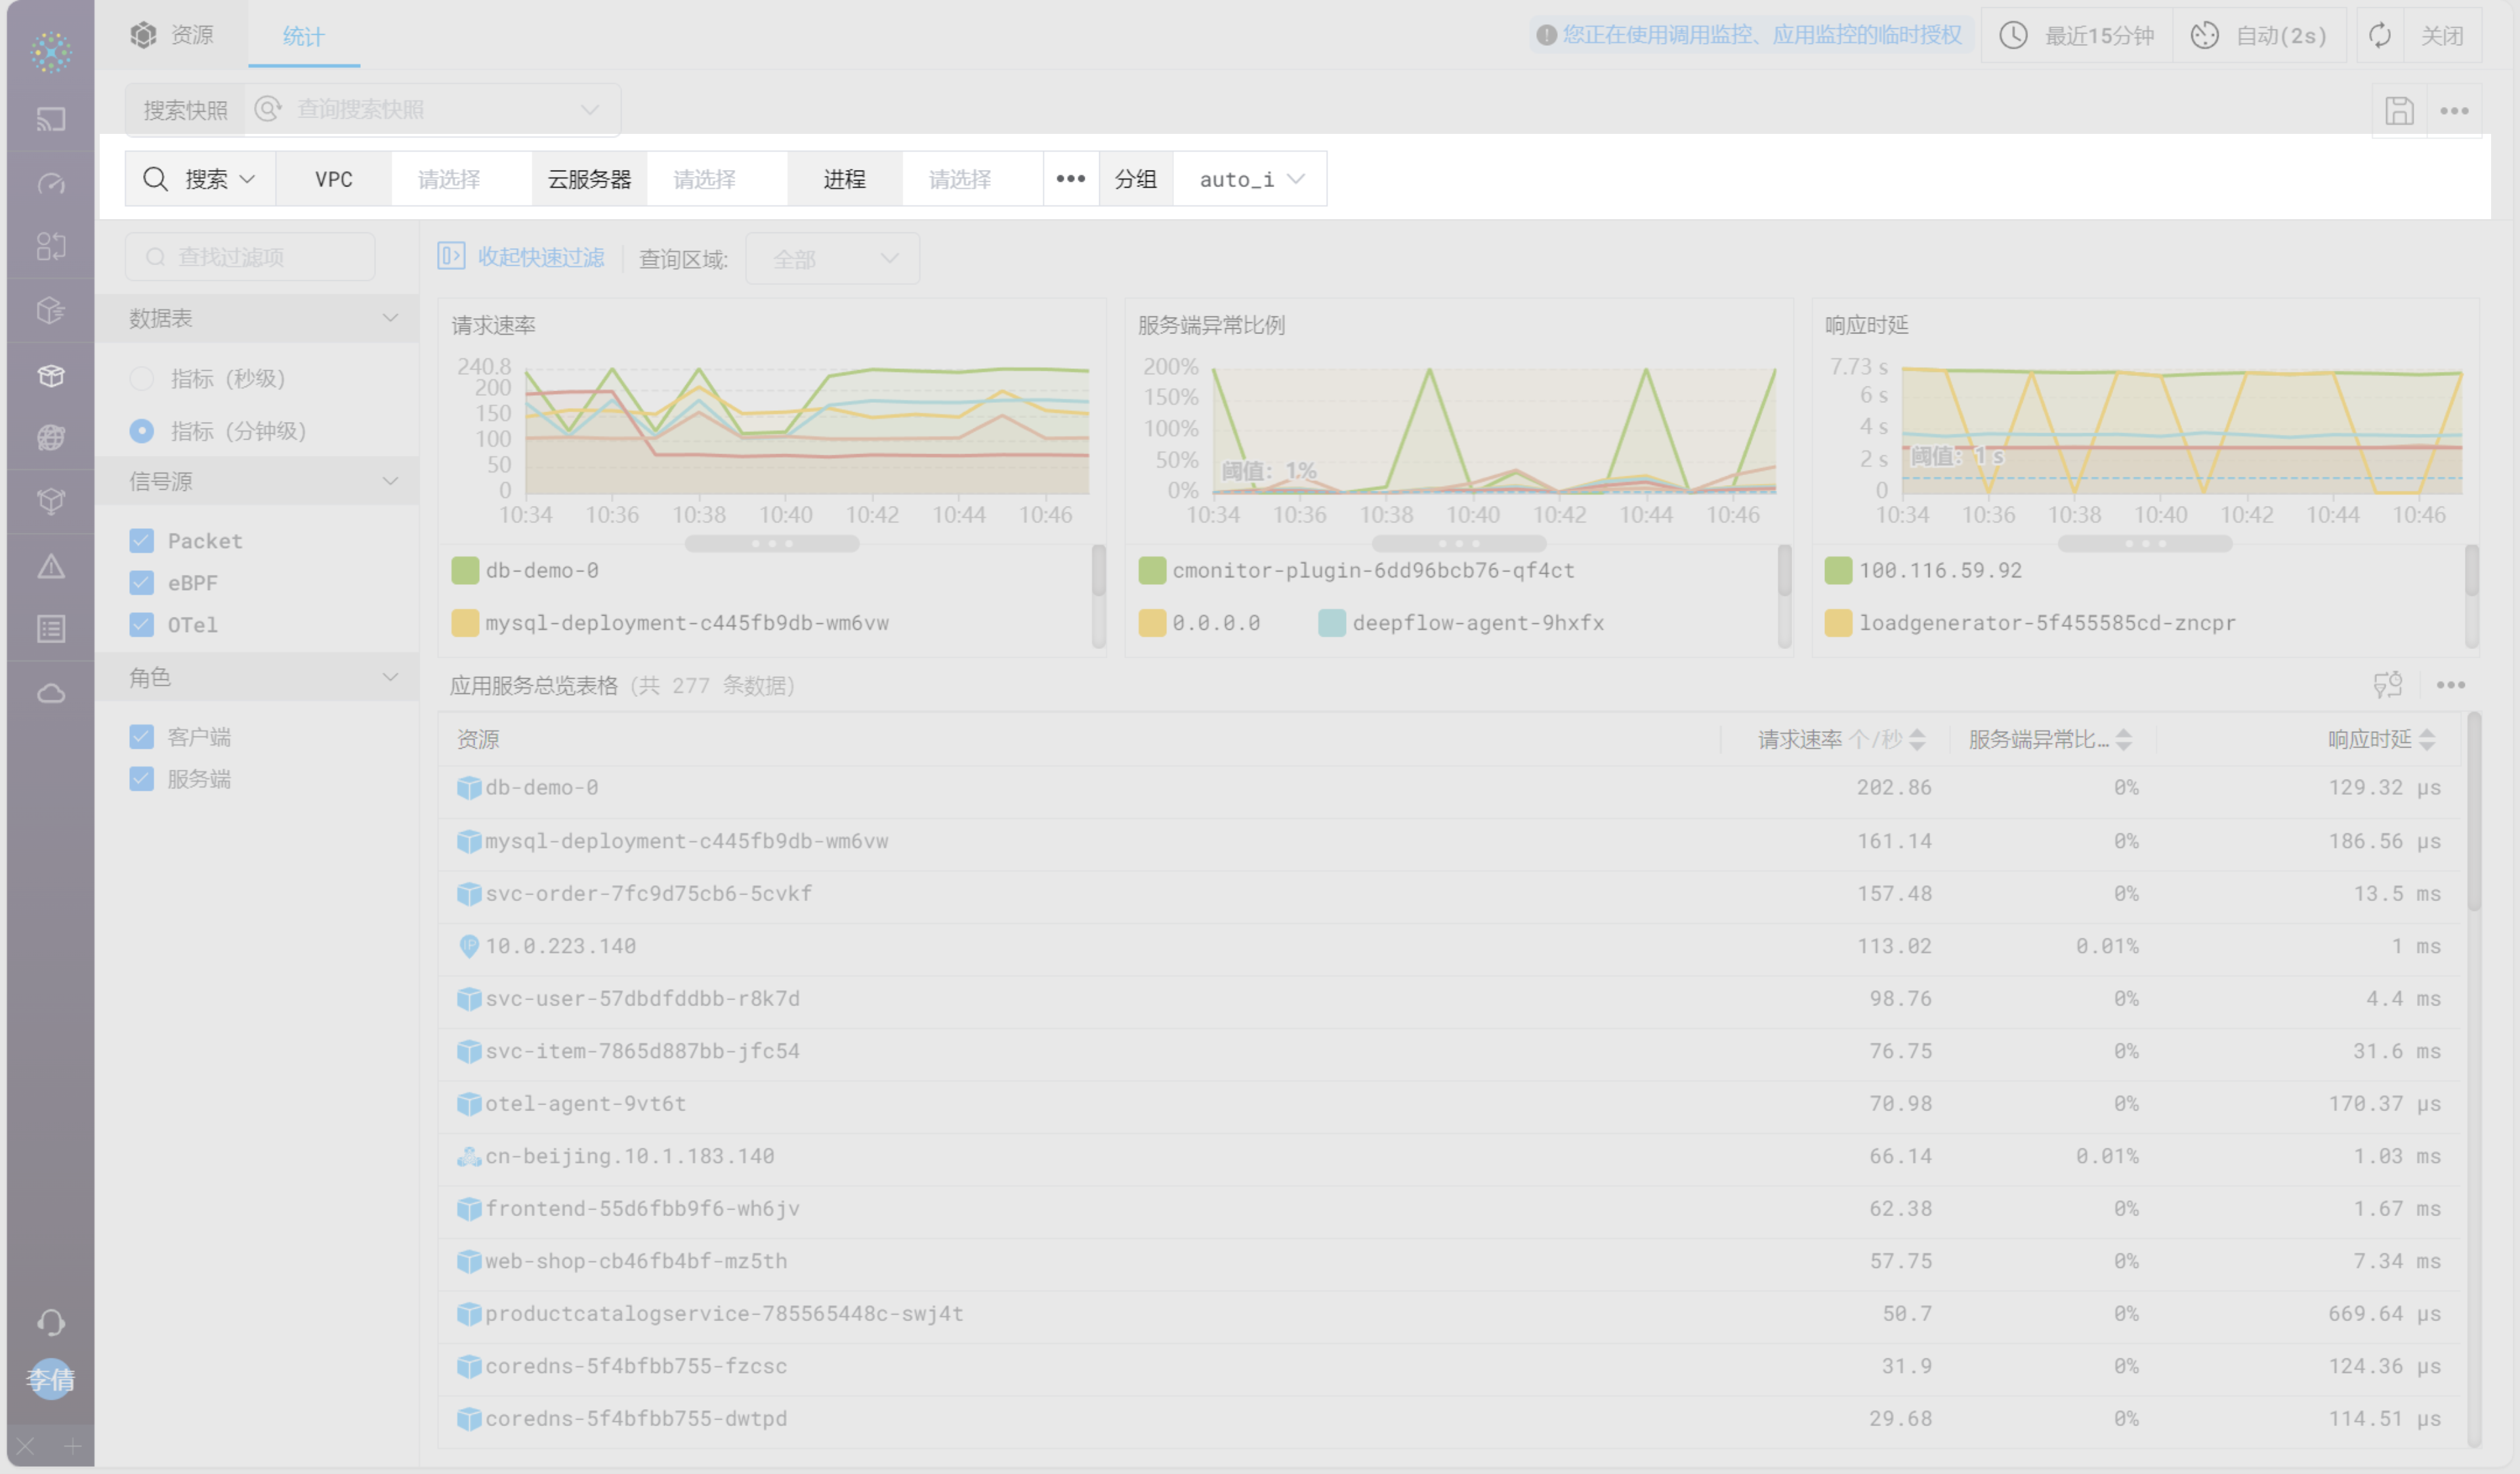The height and width of the screenshot is (1474, 2520).
Task: Select the 统计 tab
Action: tap(303, 37)
